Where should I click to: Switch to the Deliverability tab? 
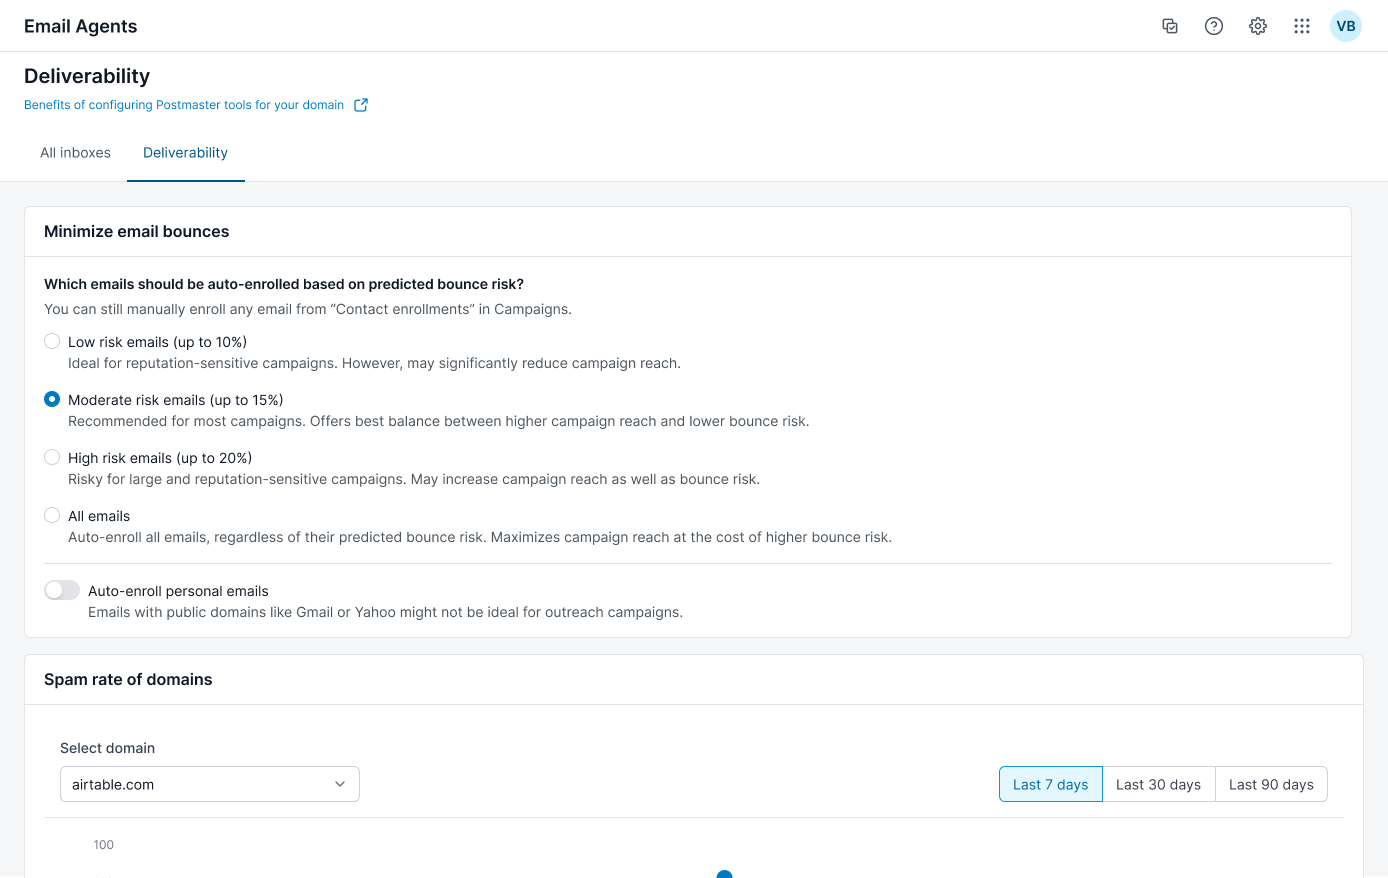coord(185,153)
